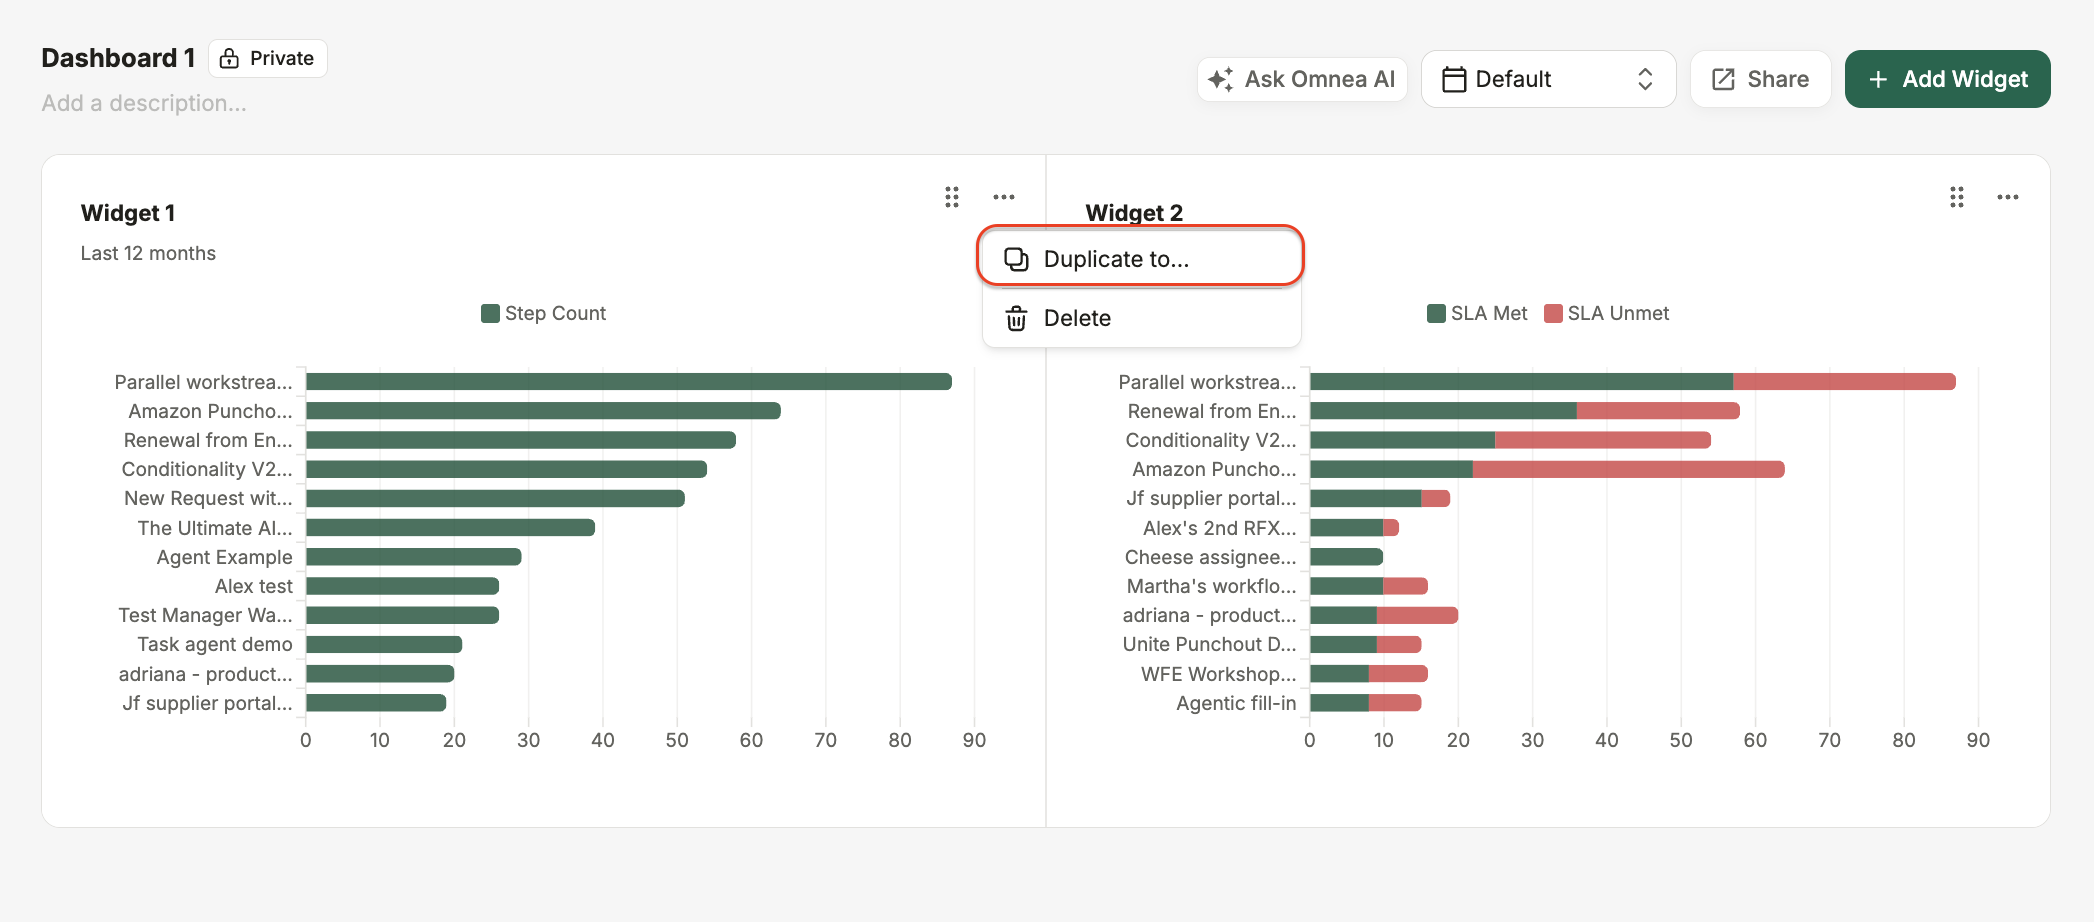
Task: Toggle the SLA Unmet legend series
Action: pos(1607,313)
